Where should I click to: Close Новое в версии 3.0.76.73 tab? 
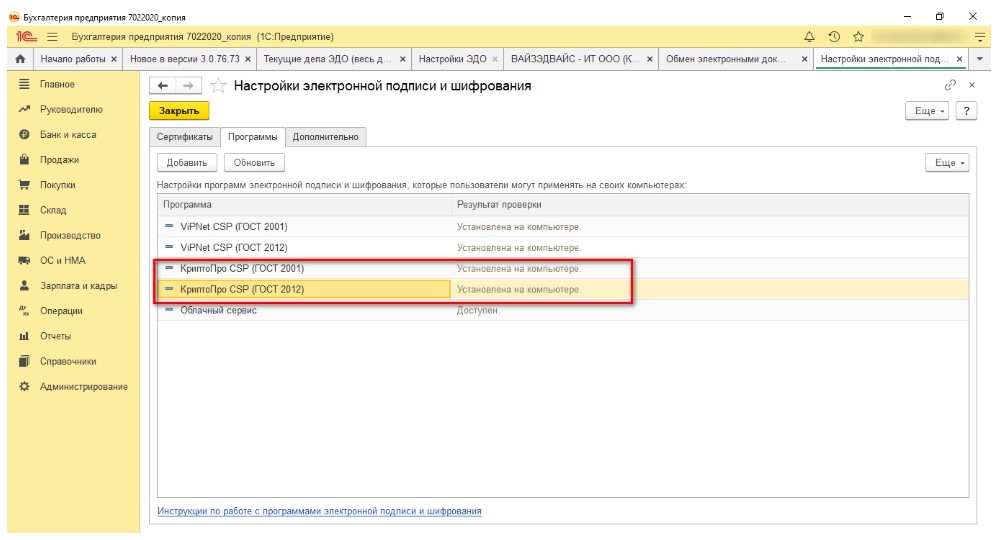[x=248, y=59]
